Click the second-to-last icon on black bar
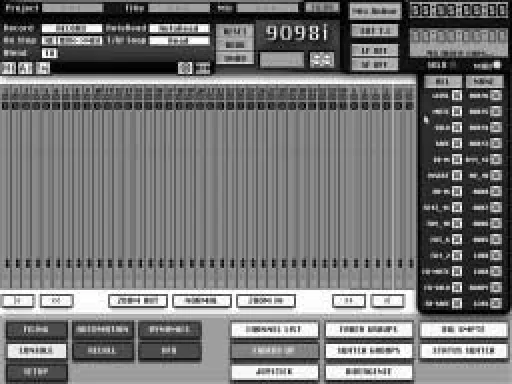The image size is (512, 384). point(185,68)
